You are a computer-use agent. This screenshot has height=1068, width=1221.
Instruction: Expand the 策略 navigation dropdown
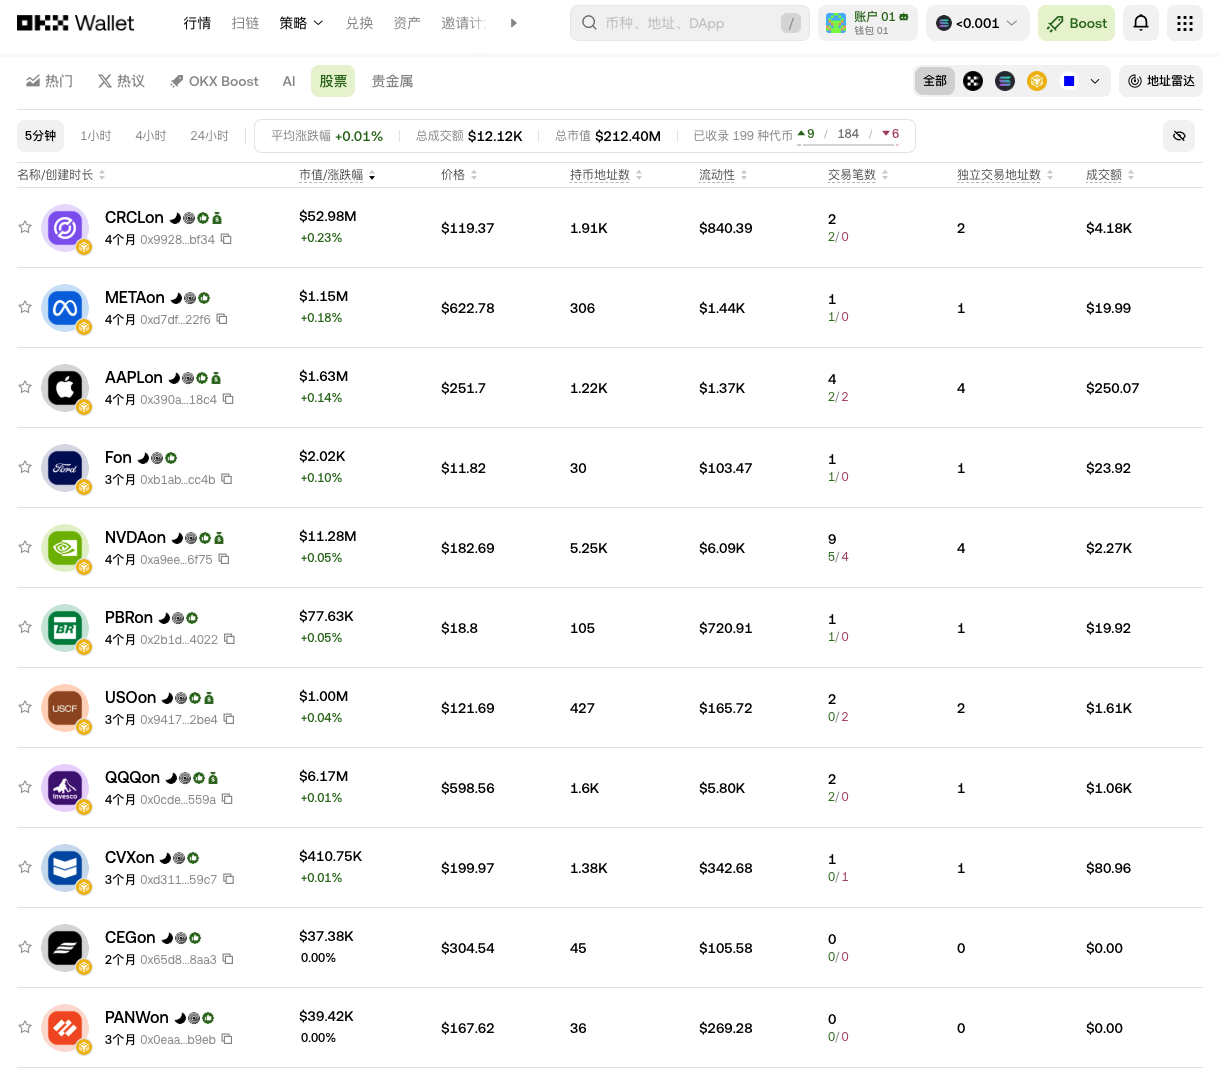301,22
